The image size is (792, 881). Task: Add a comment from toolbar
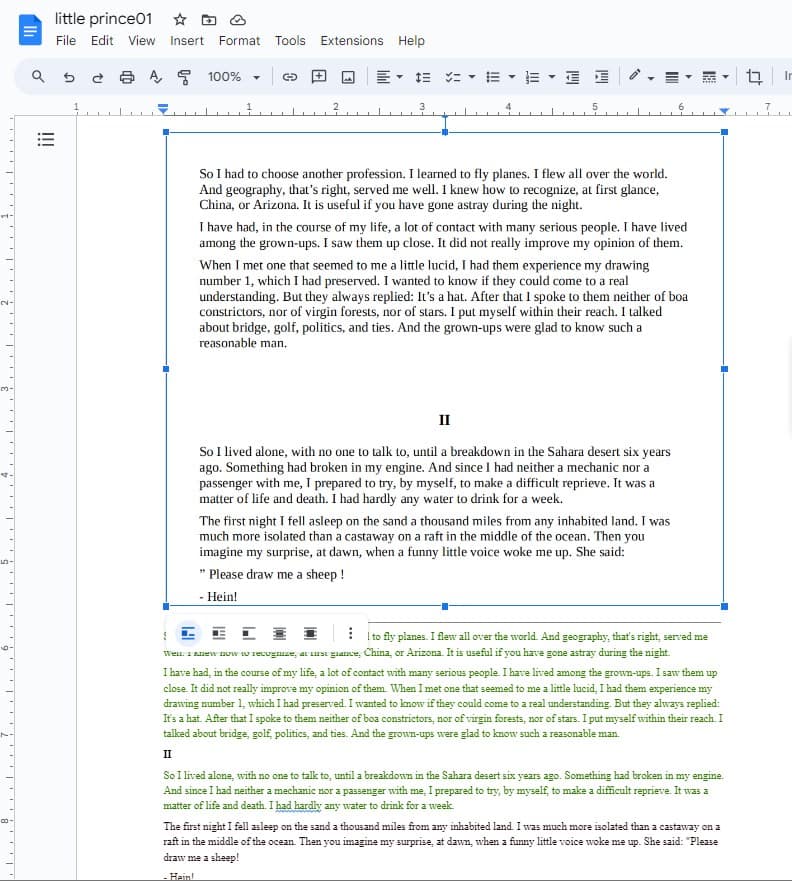pos(319,76)
